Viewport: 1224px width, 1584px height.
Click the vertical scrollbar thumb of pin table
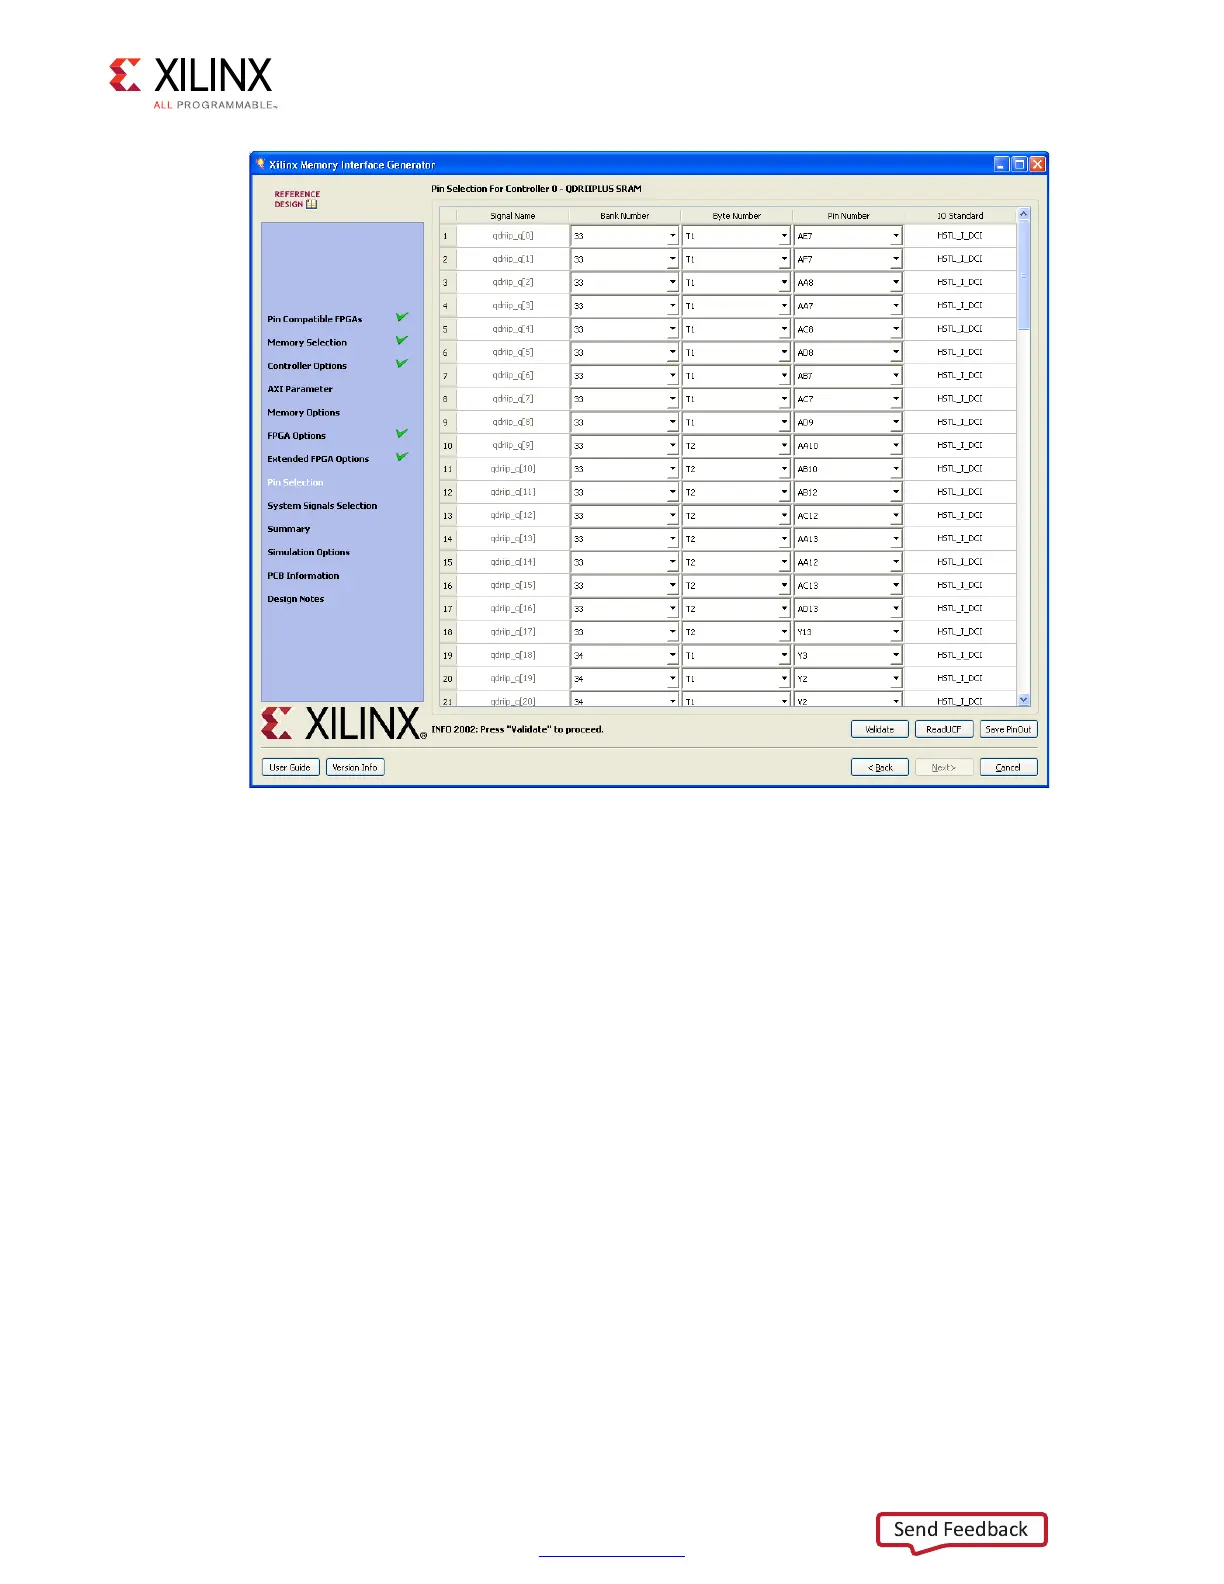[1023, 276]
